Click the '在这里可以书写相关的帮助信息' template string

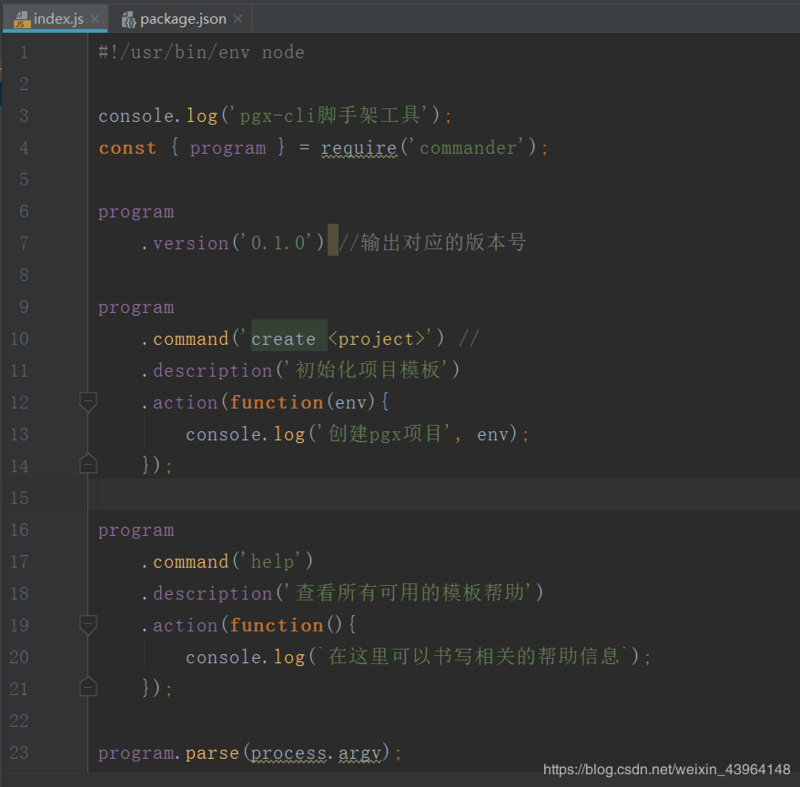(473, 656)
